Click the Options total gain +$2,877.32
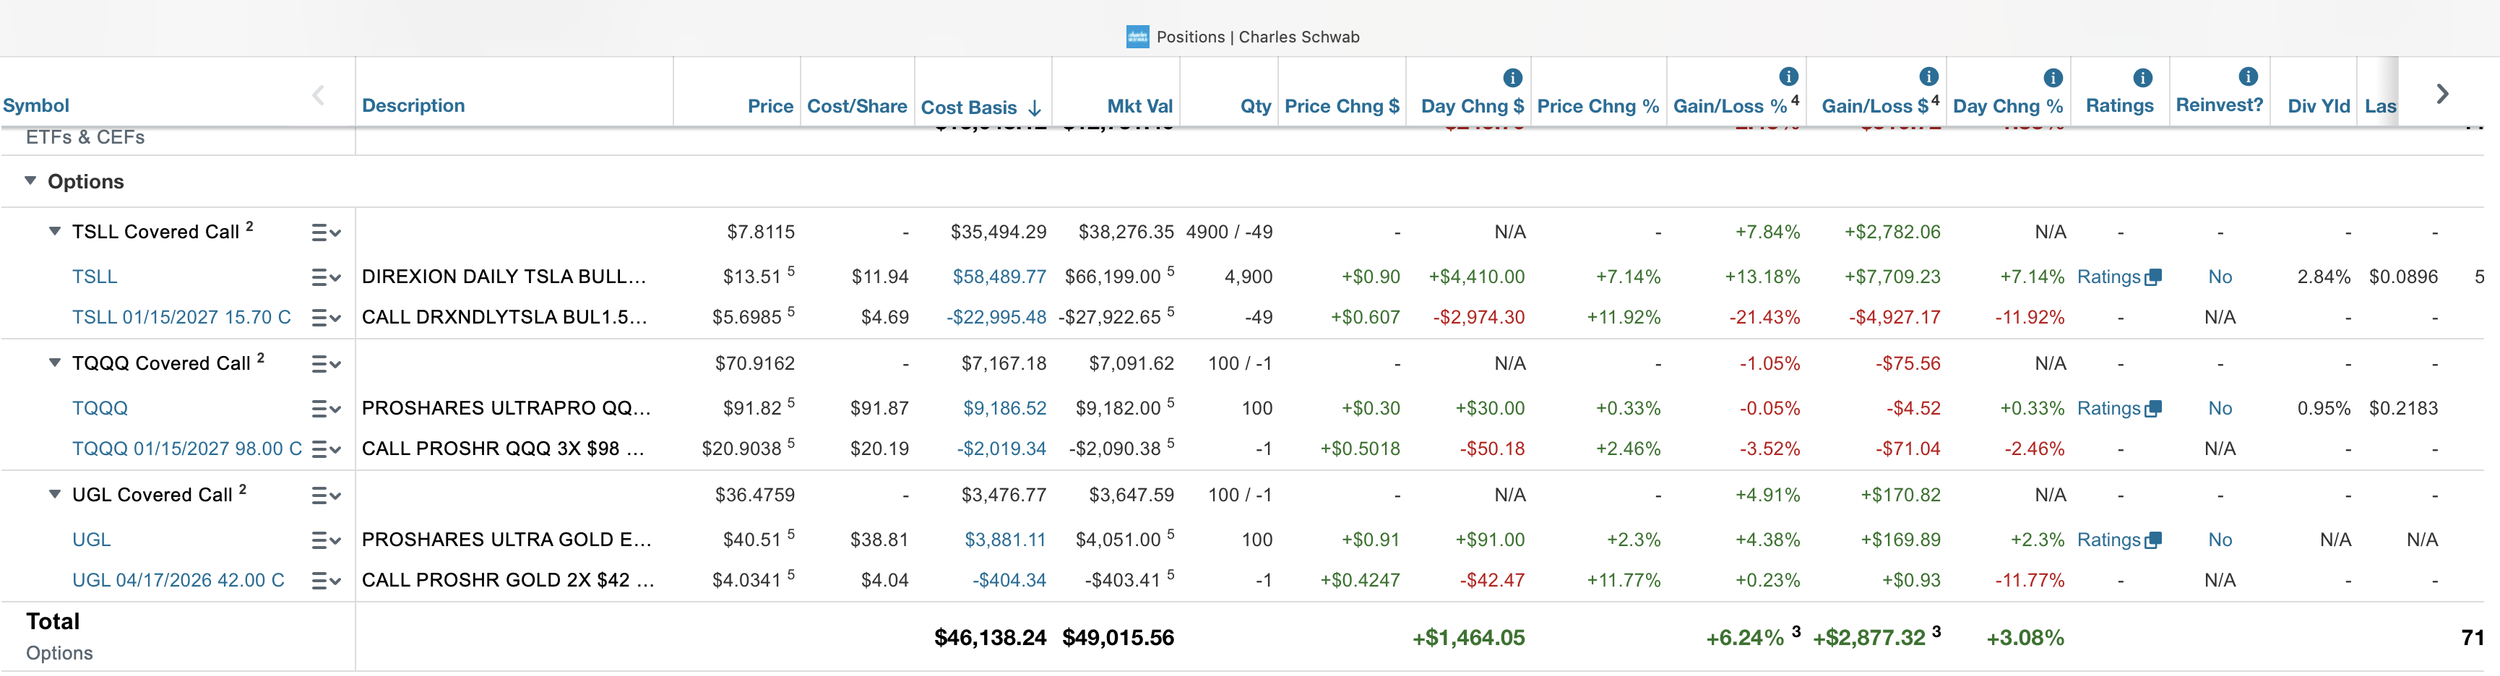This screenshot has height=676, width=2500. coord(1869,638)
